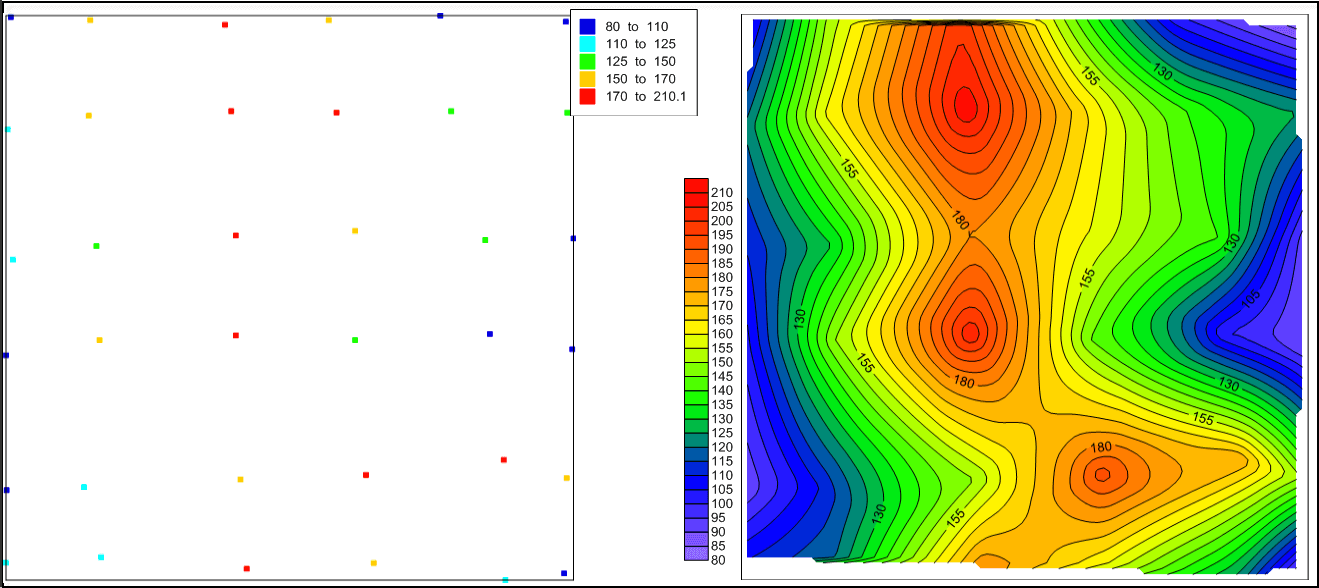
Task: Click the blue legend swatch for 80 to 110
Action: [588, 27]
